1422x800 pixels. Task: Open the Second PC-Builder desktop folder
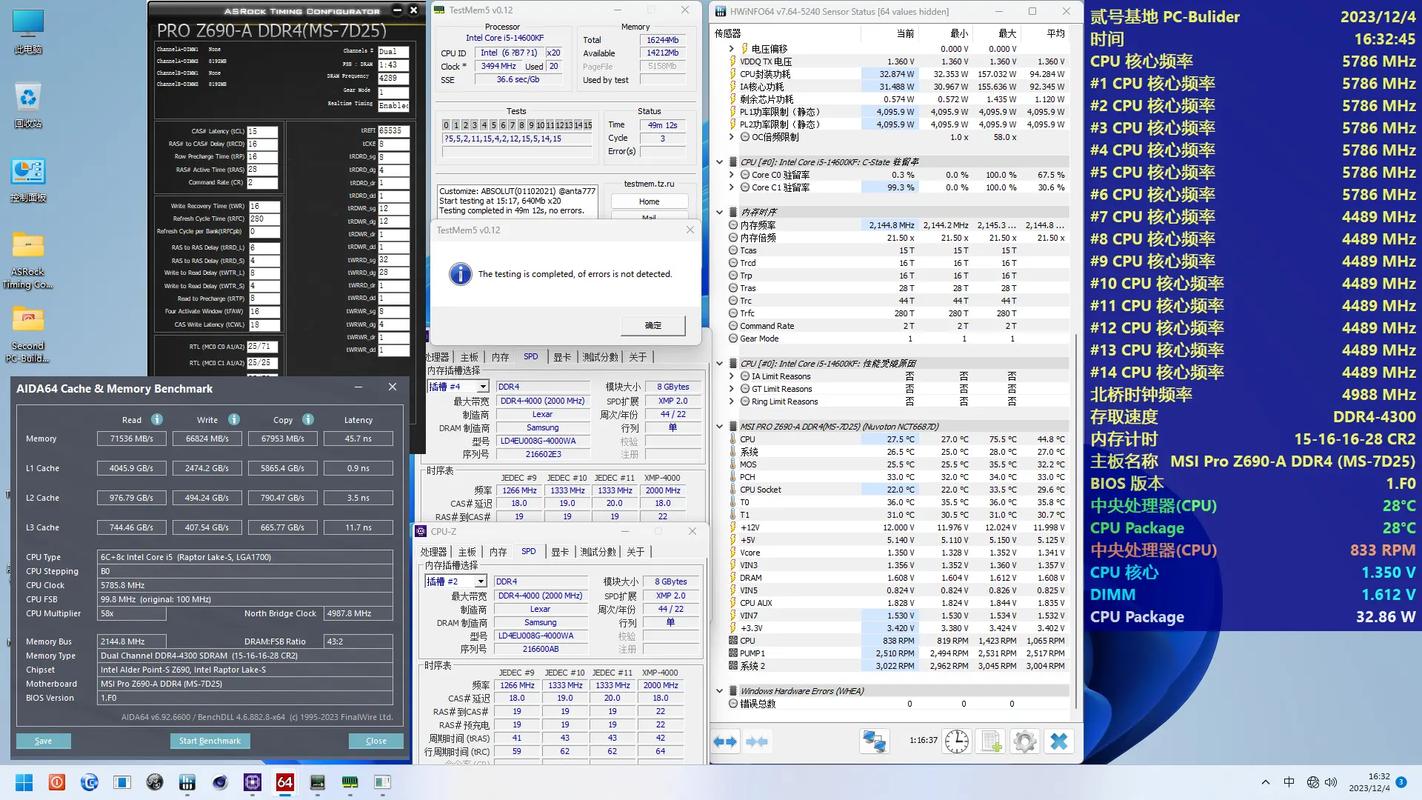point(28,335)
